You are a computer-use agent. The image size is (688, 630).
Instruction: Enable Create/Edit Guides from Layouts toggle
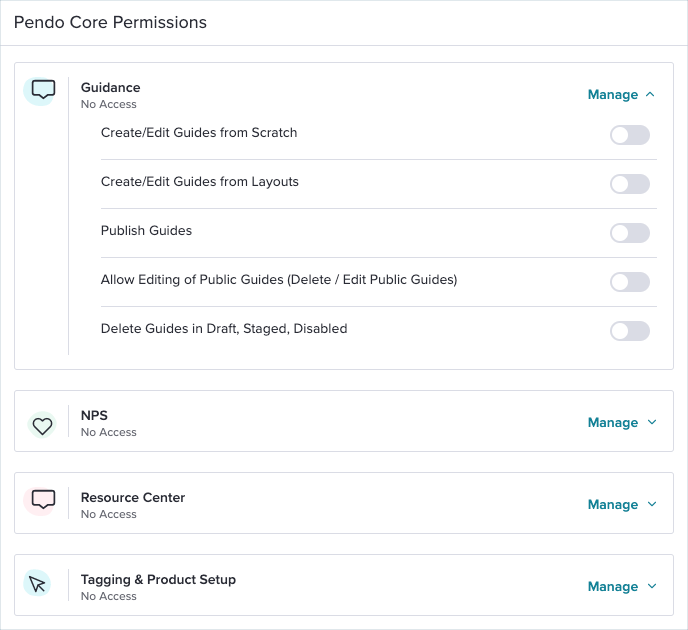click(x=630, y=184)
